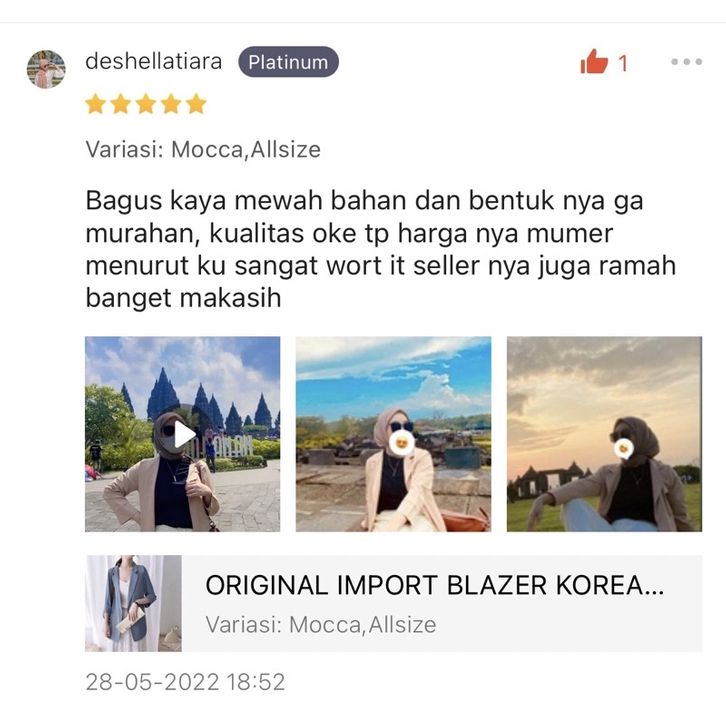Open the third review photo at sunset
Screen dimensions: 726x726
[604, 434]
